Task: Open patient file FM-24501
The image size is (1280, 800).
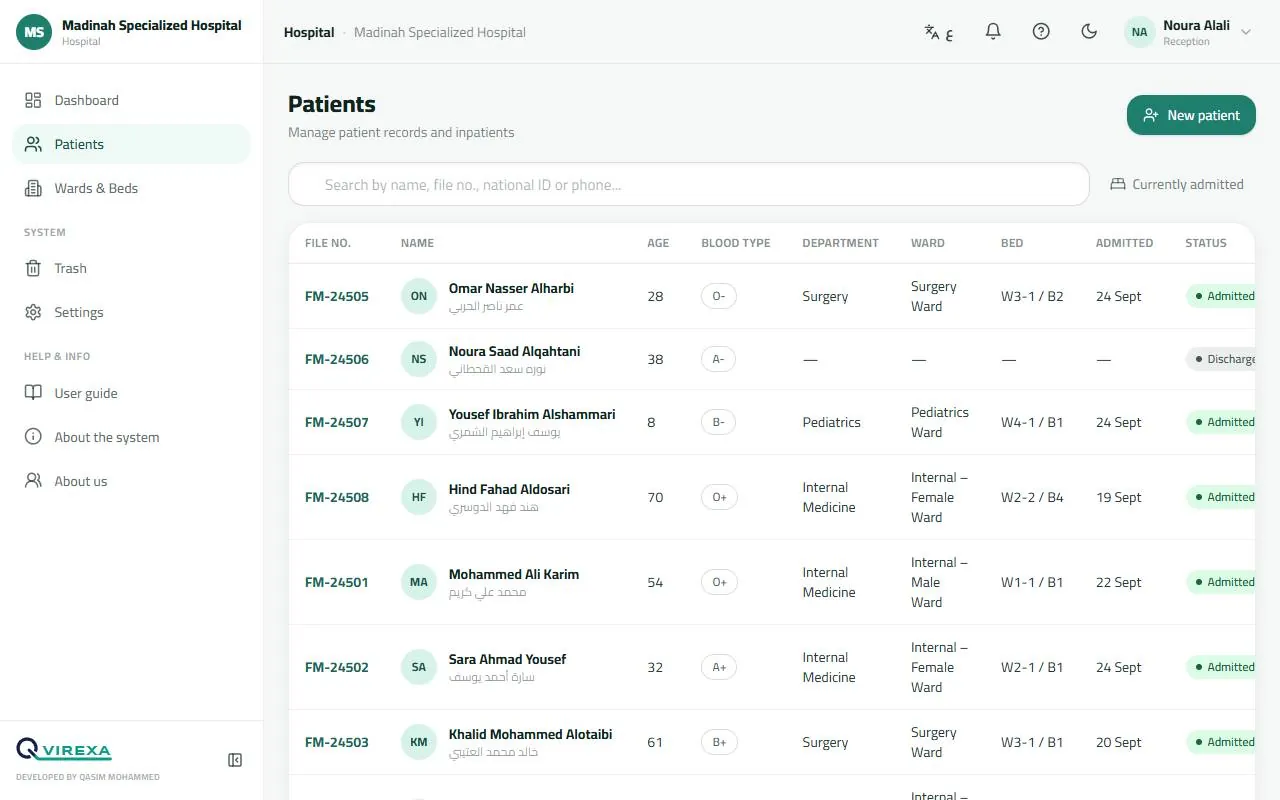Action: point(337,582)
